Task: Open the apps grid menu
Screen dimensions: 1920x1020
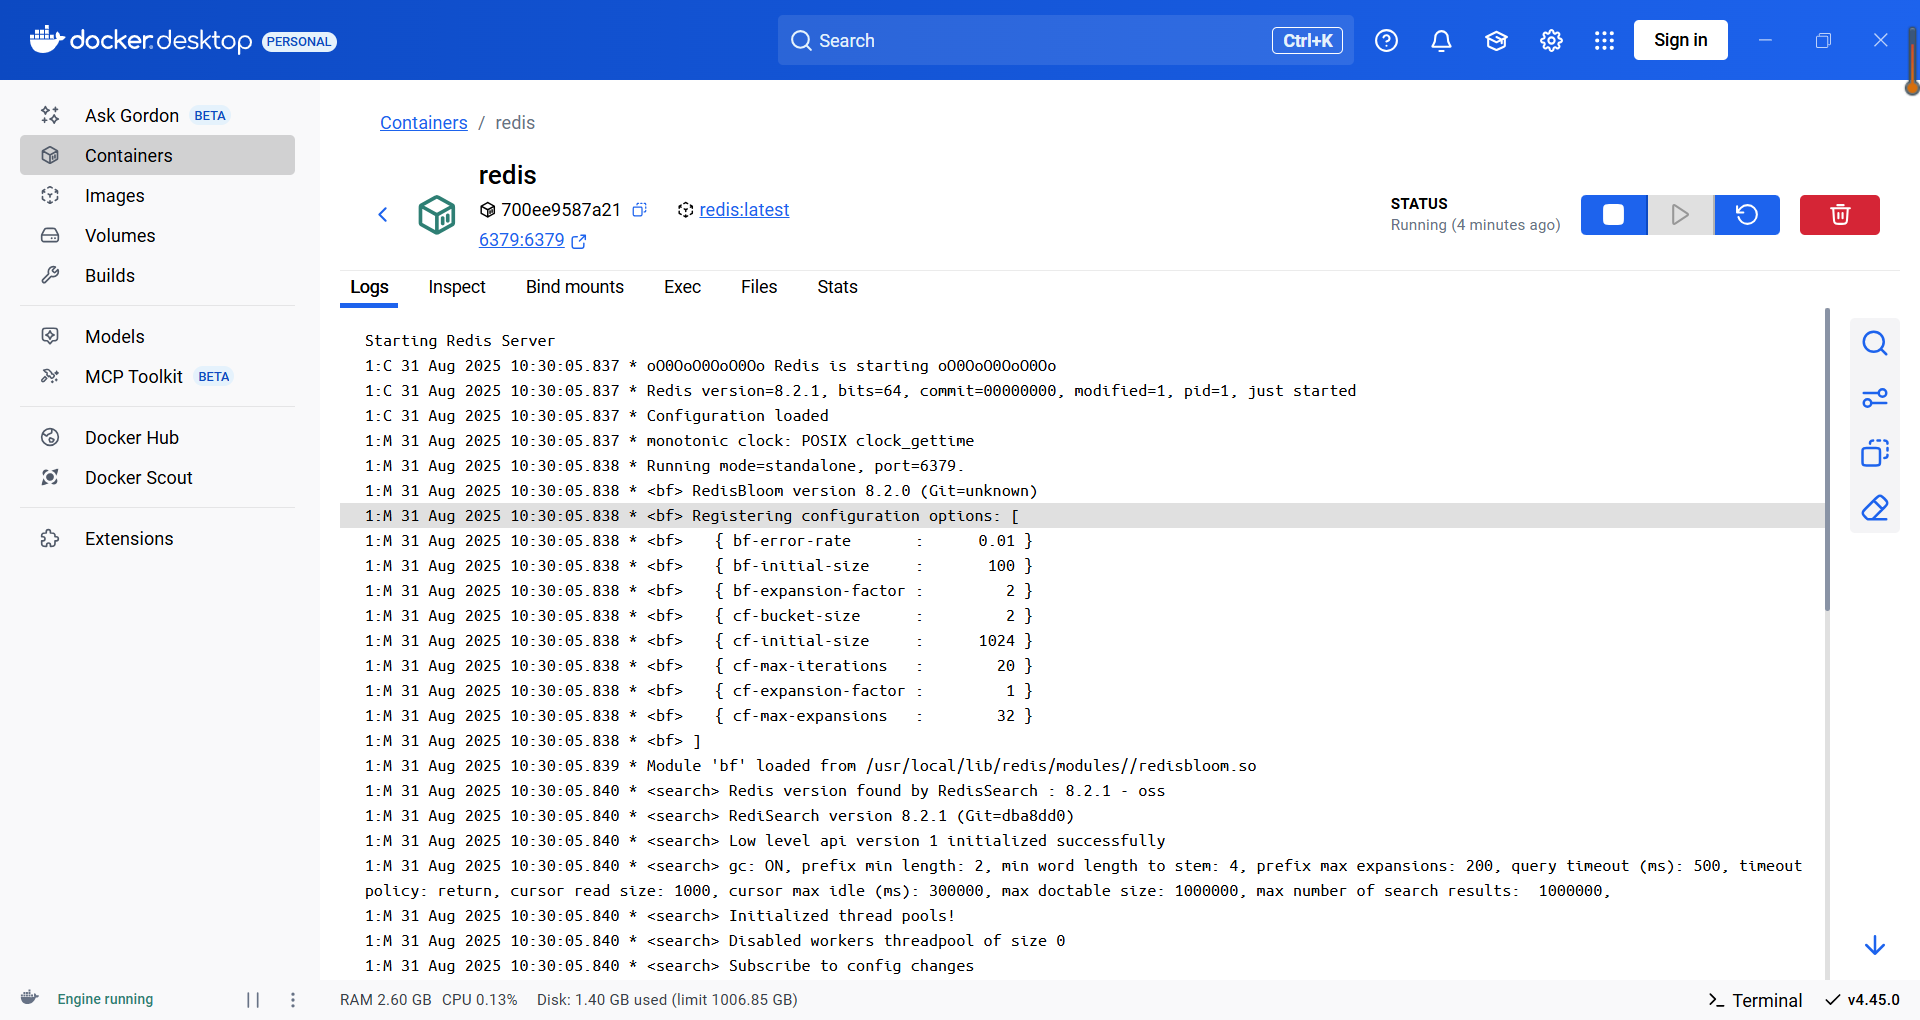Action: coord(1604,40)
